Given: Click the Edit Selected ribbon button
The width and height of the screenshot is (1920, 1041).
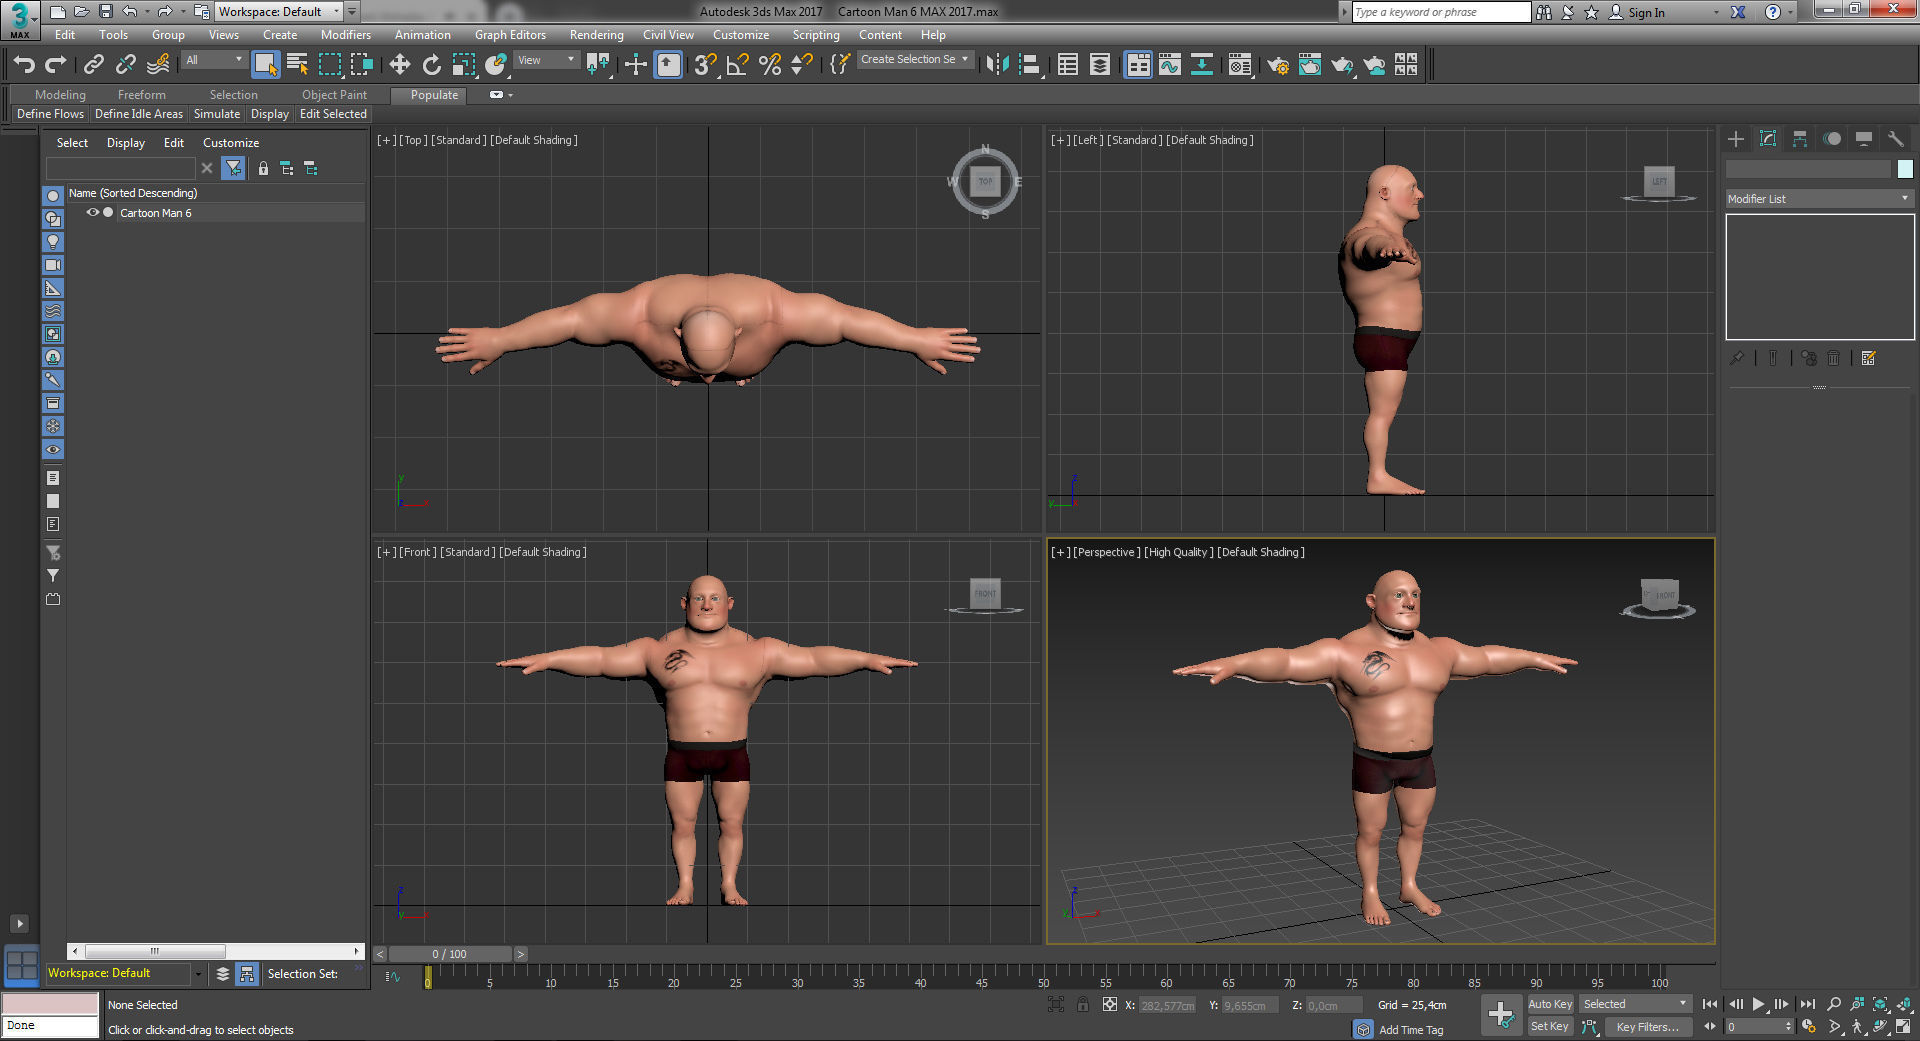Looking at the screenshot, I should (333, 114).
